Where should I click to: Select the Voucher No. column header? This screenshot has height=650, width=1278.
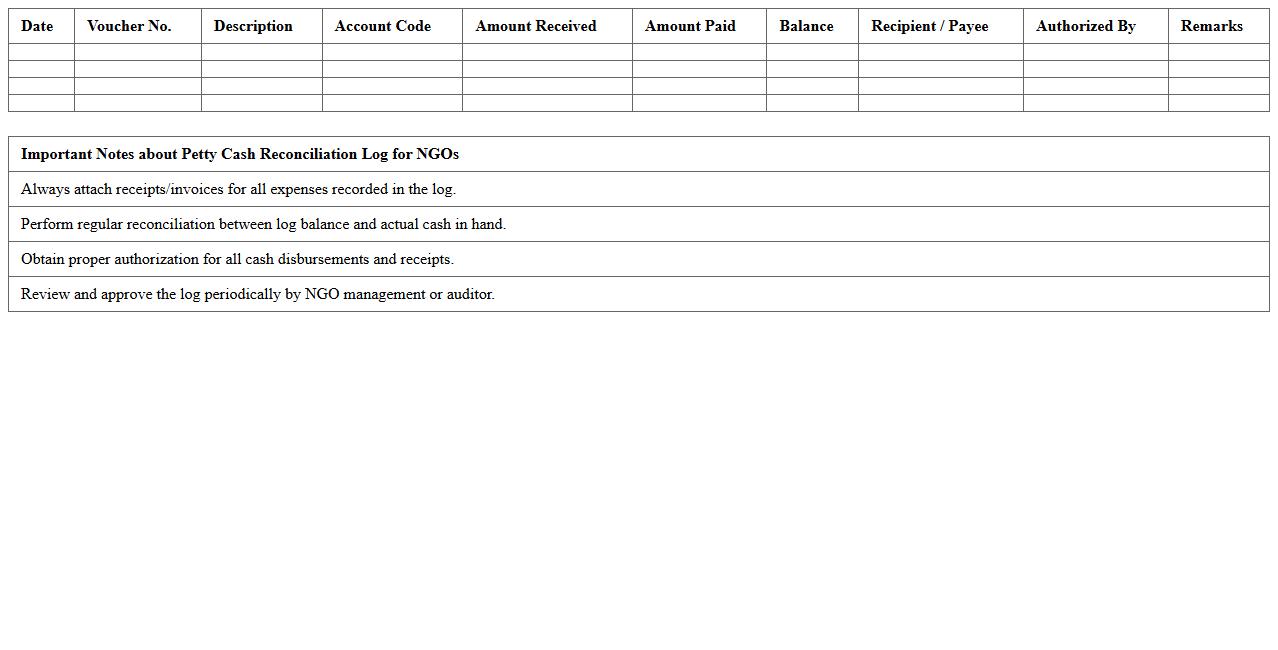pos(129,26)
